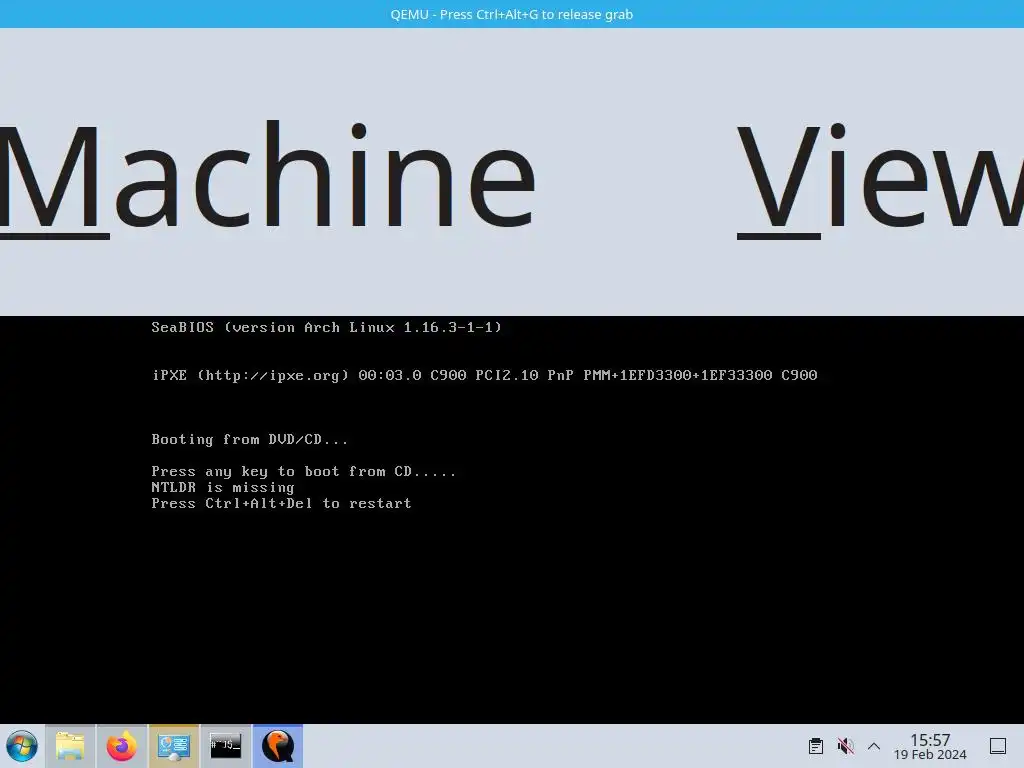Open the file manager from the taskbar
The height and width of the screenshot is (768, 1024).
tap(70, 746)
